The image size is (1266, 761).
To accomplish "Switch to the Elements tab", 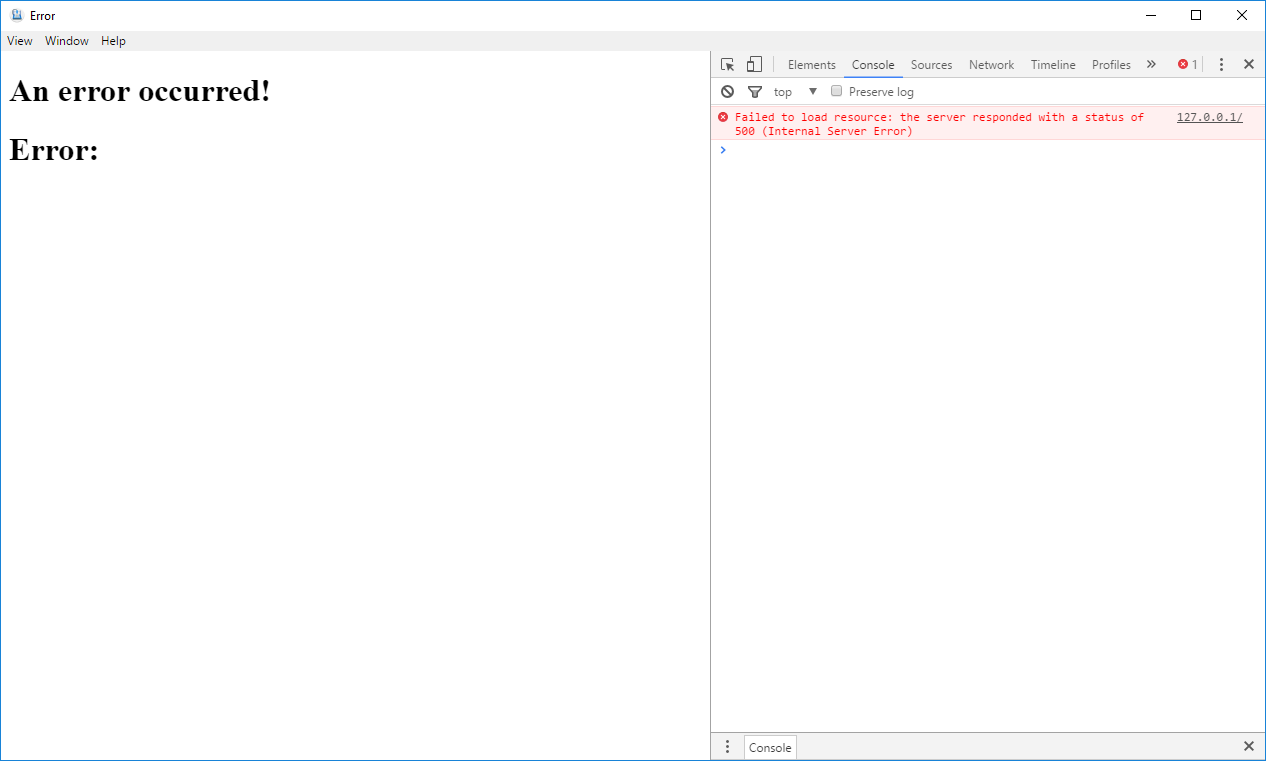I will (811, 65).
